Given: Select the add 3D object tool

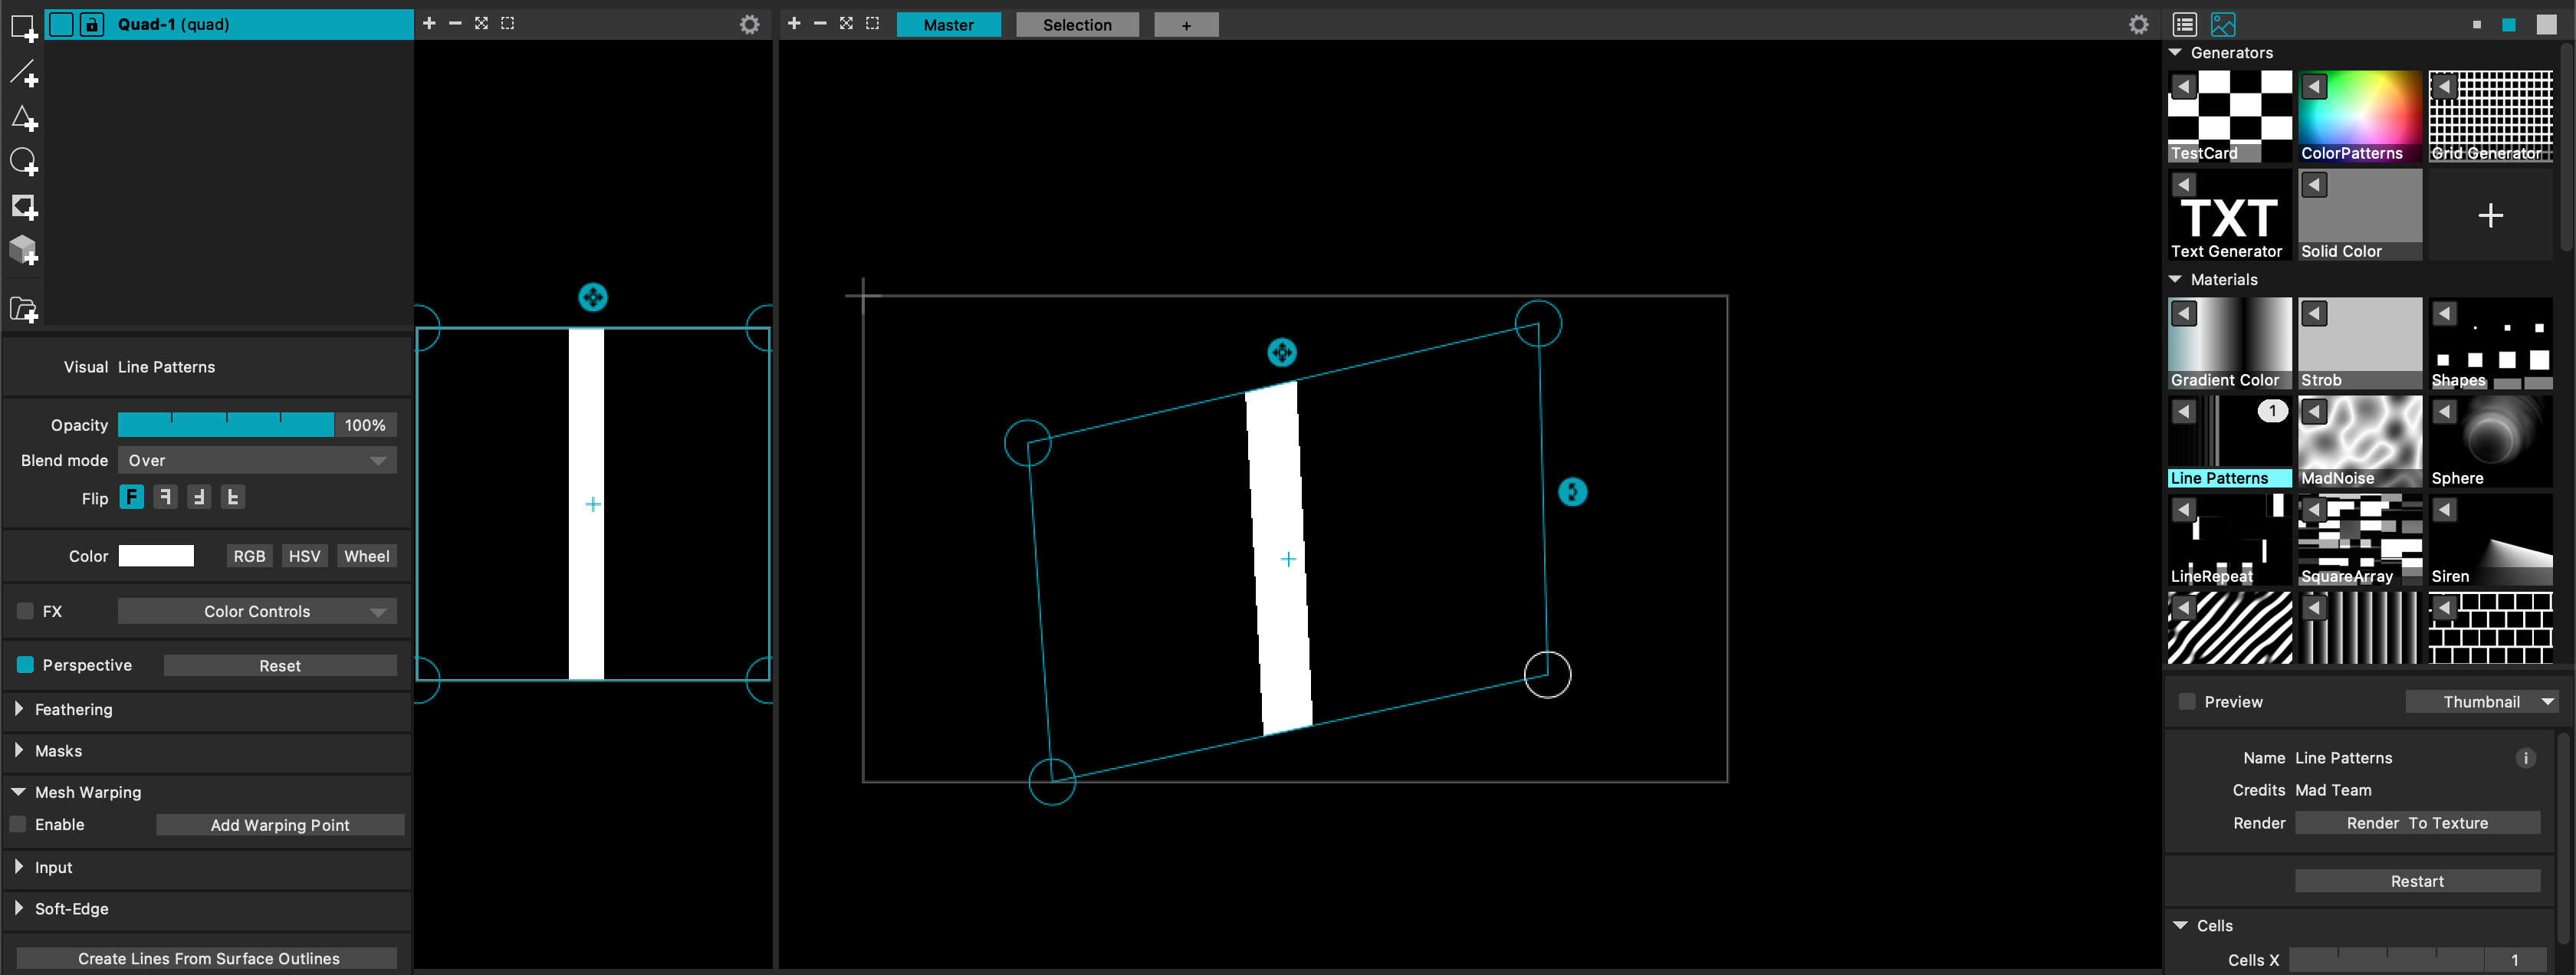Looking at the screenshot, I should tap(23, 250).
